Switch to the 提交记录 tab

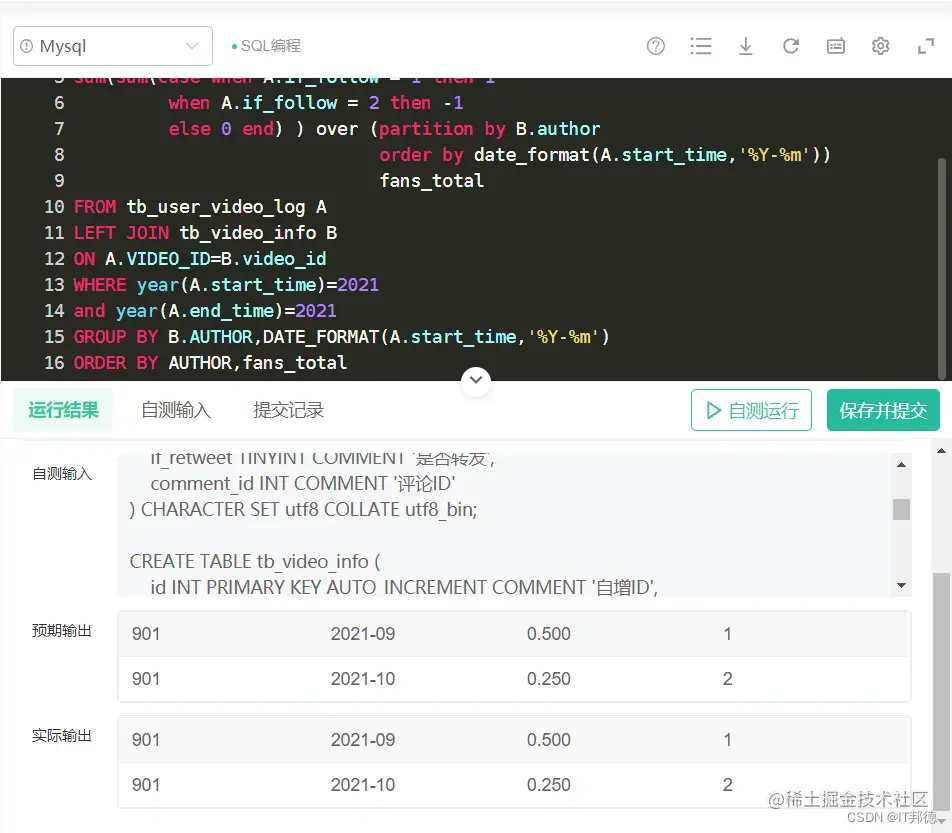tap(288, 410)
